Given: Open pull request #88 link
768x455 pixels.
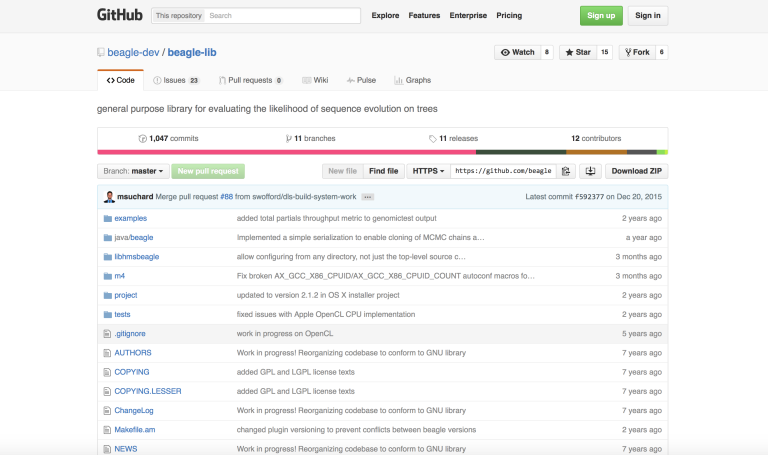Looking at the screenshot, I should [x=227, y=197].
